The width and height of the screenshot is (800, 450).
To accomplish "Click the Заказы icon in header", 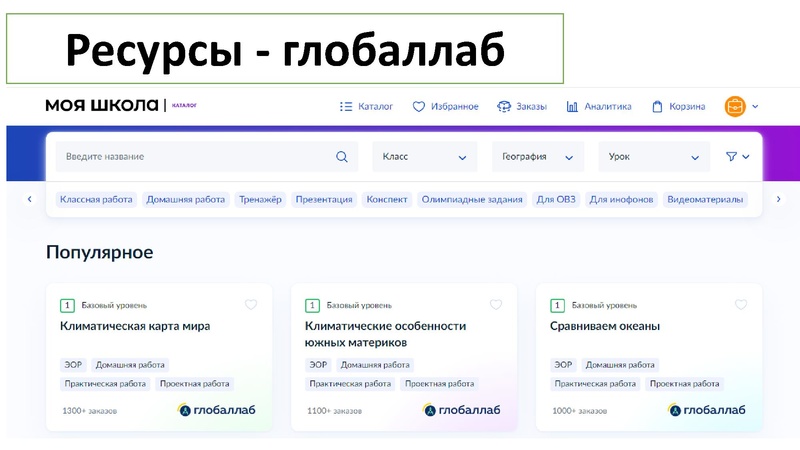I will tap(504, 107).
